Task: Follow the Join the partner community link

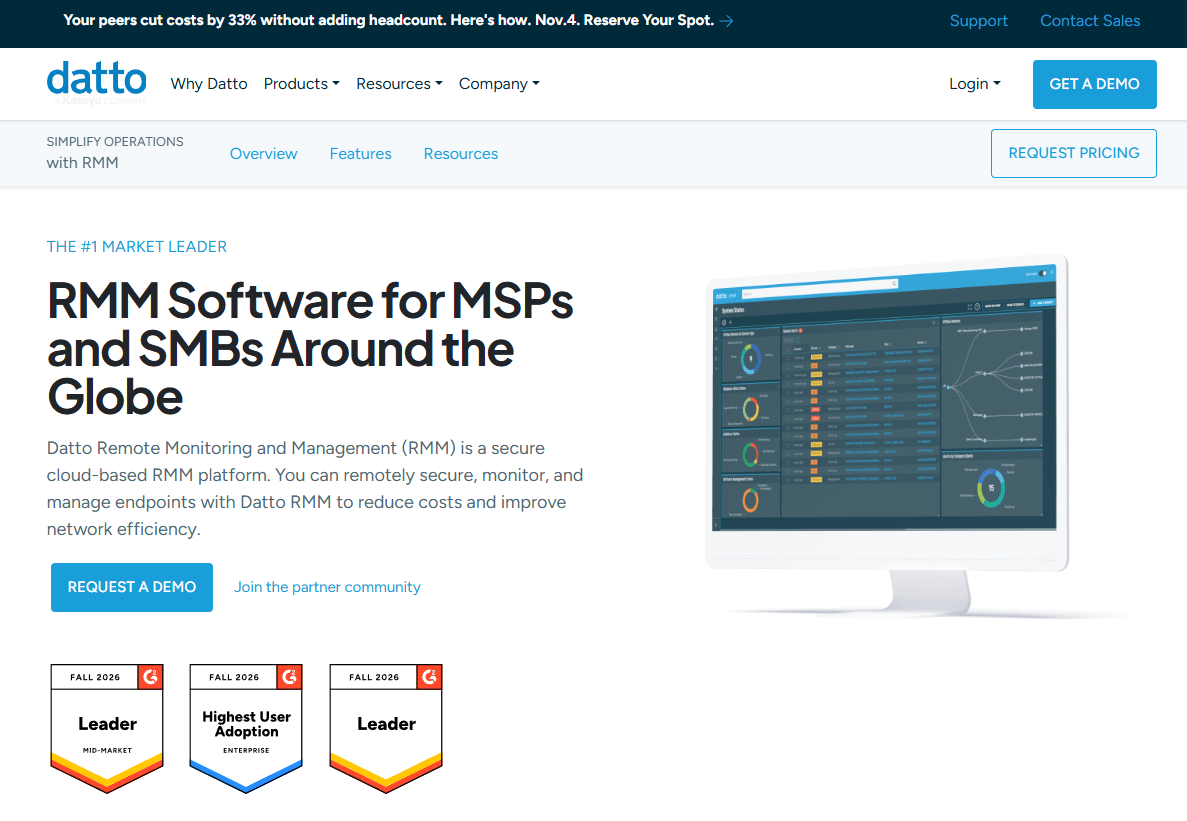Action: tap(327, 587)
